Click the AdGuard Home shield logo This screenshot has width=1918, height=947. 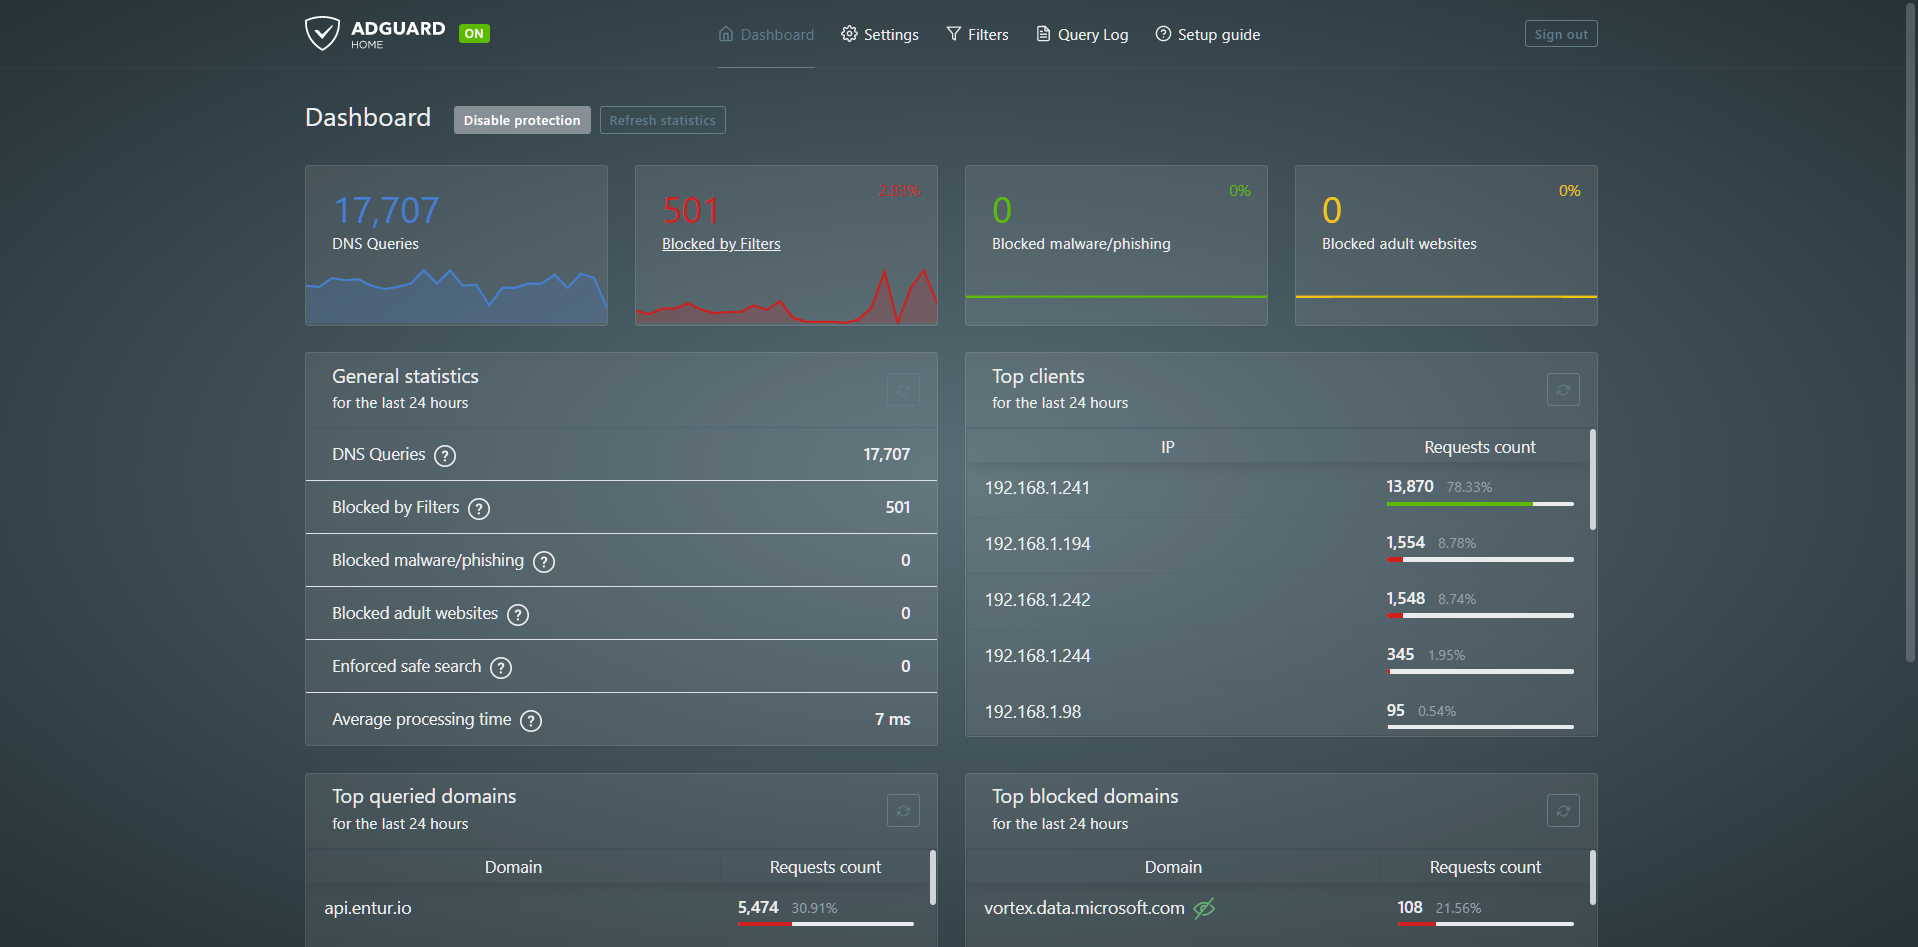pyautogui.click(x=322, y=33)
